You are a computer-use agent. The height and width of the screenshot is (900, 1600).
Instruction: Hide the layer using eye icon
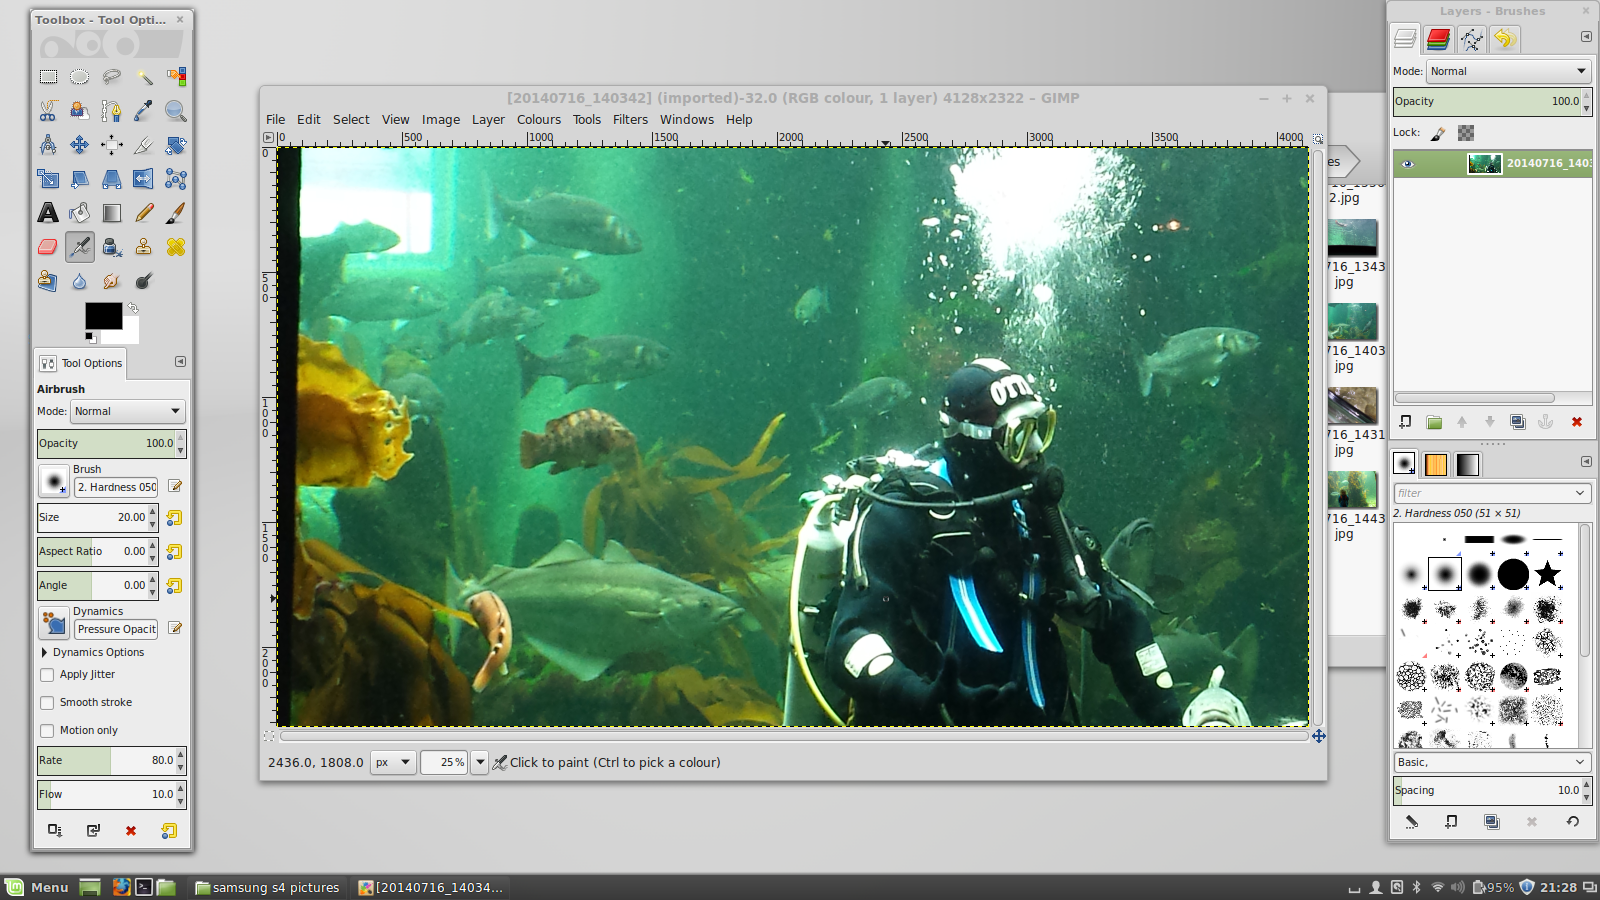click(x=1408, y=164)
